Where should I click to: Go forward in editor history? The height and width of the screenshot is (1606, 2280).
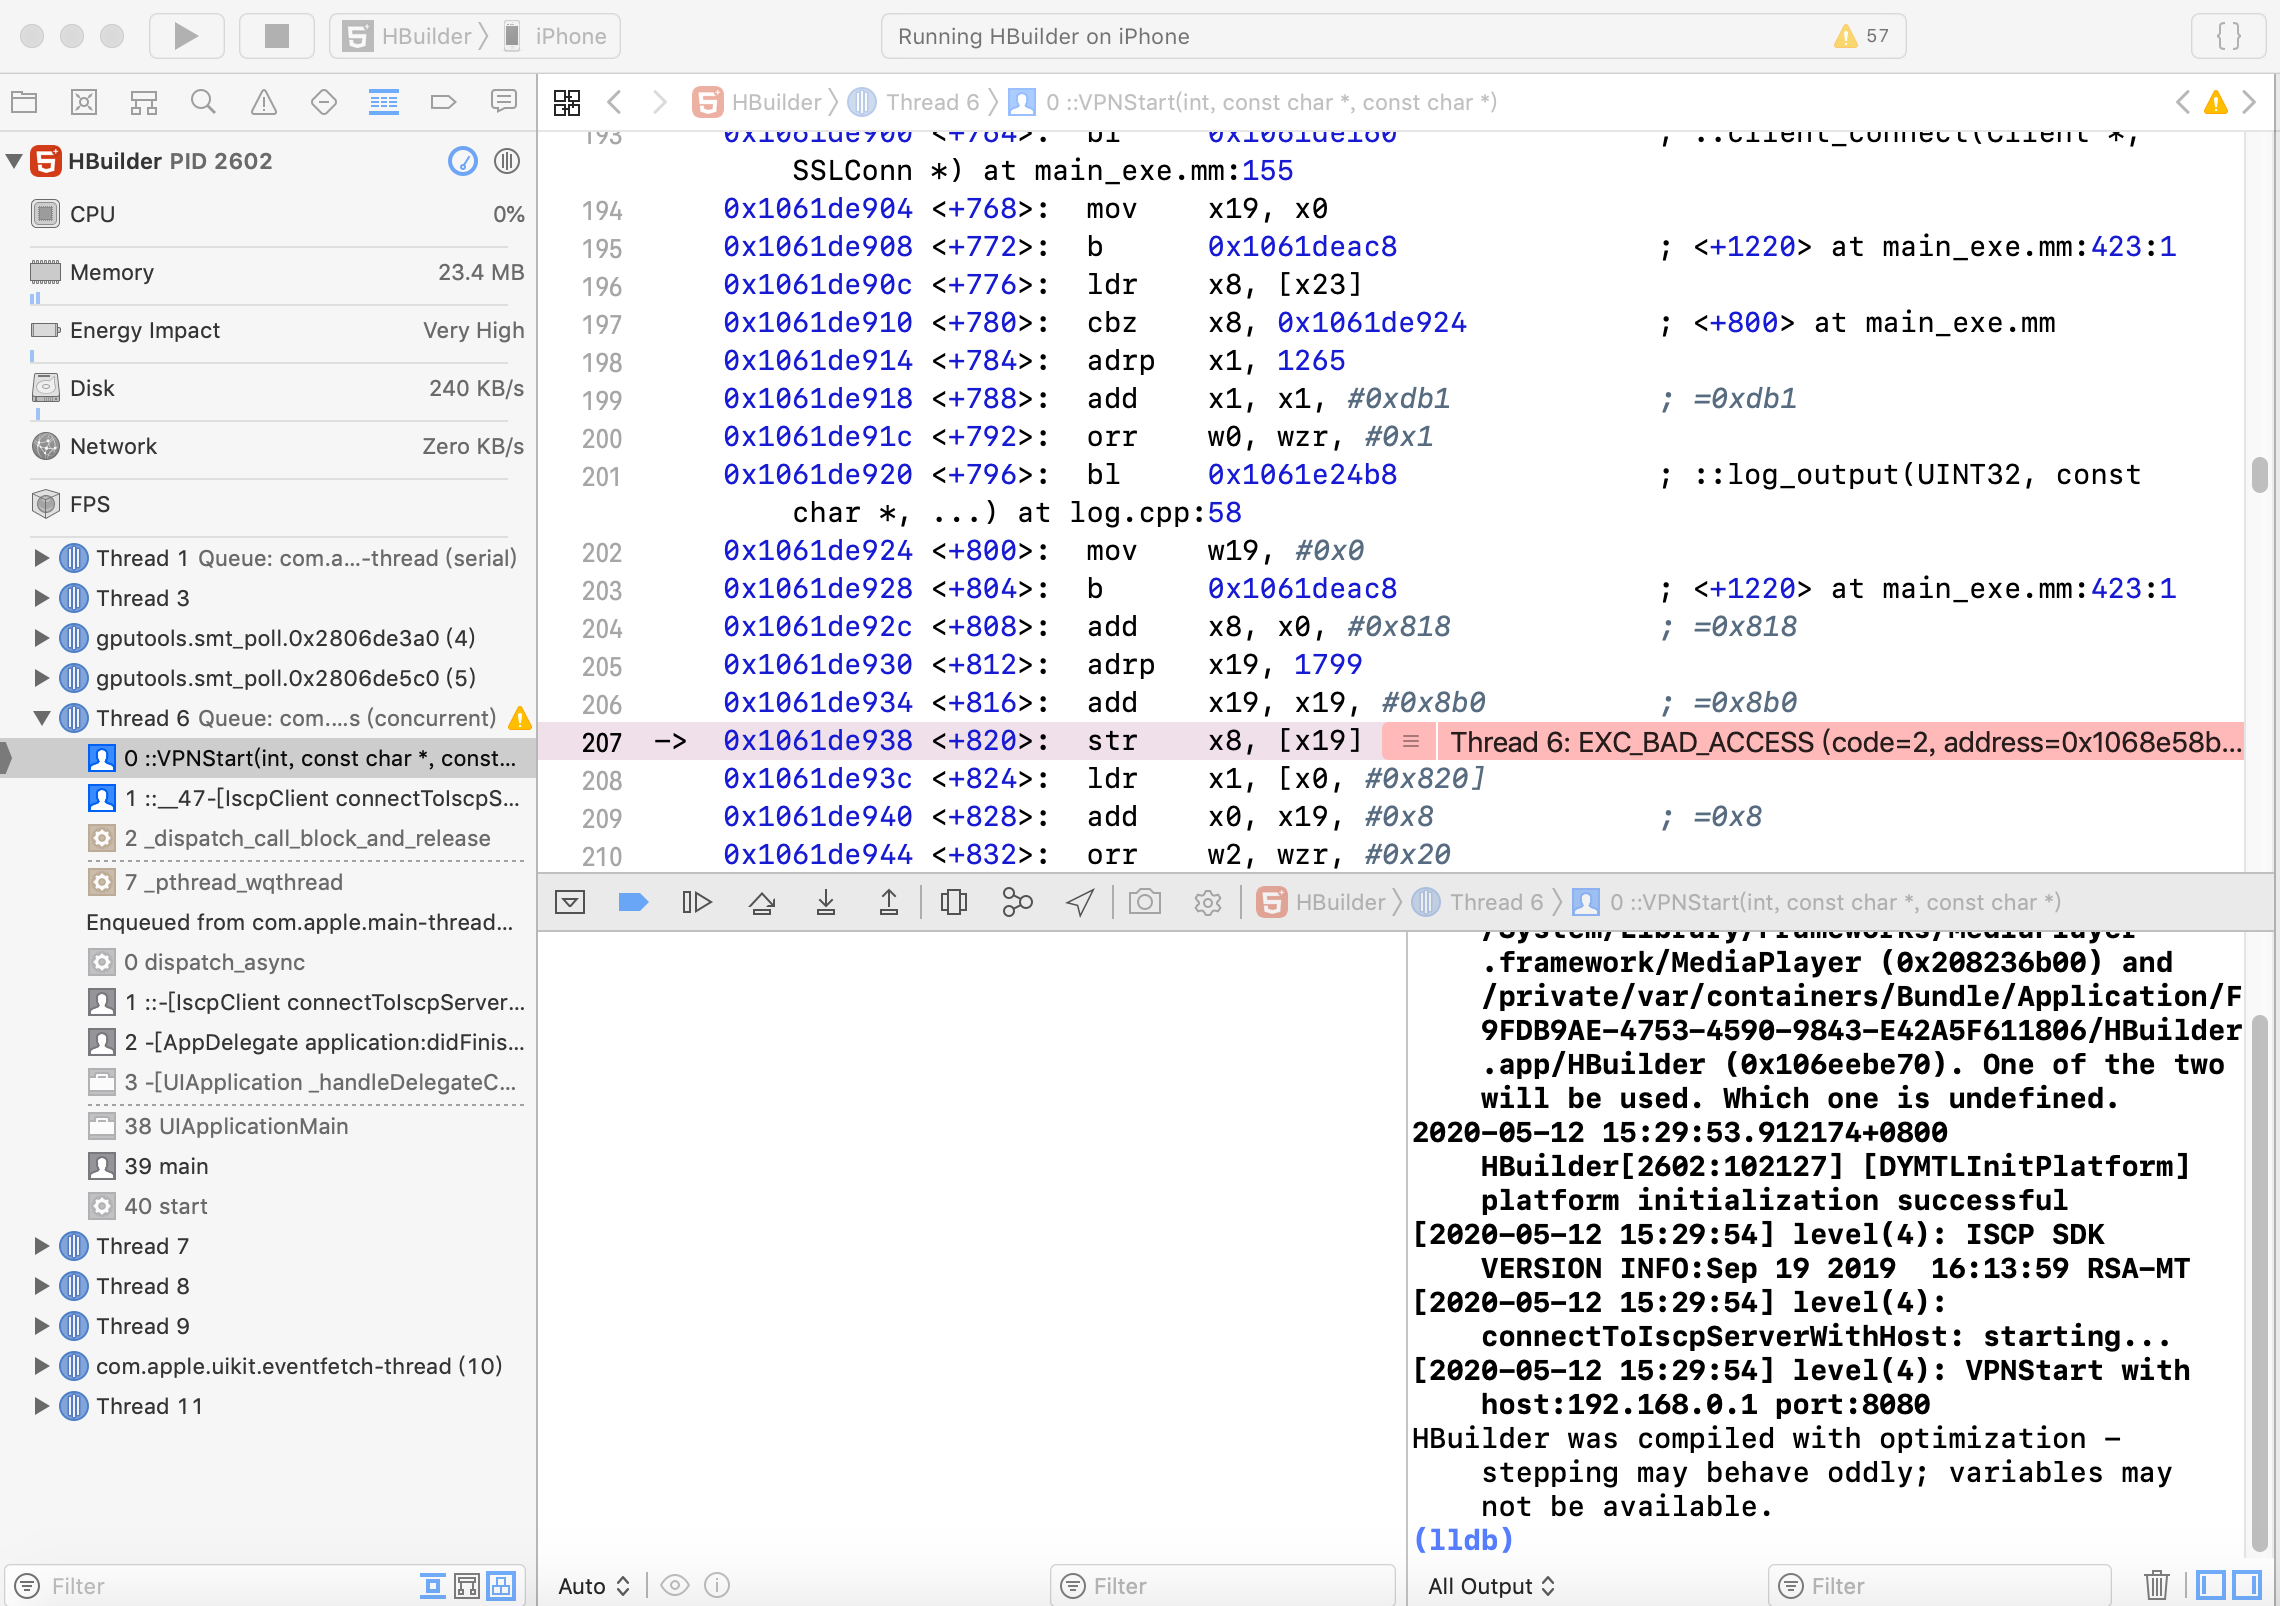(659, 102)
